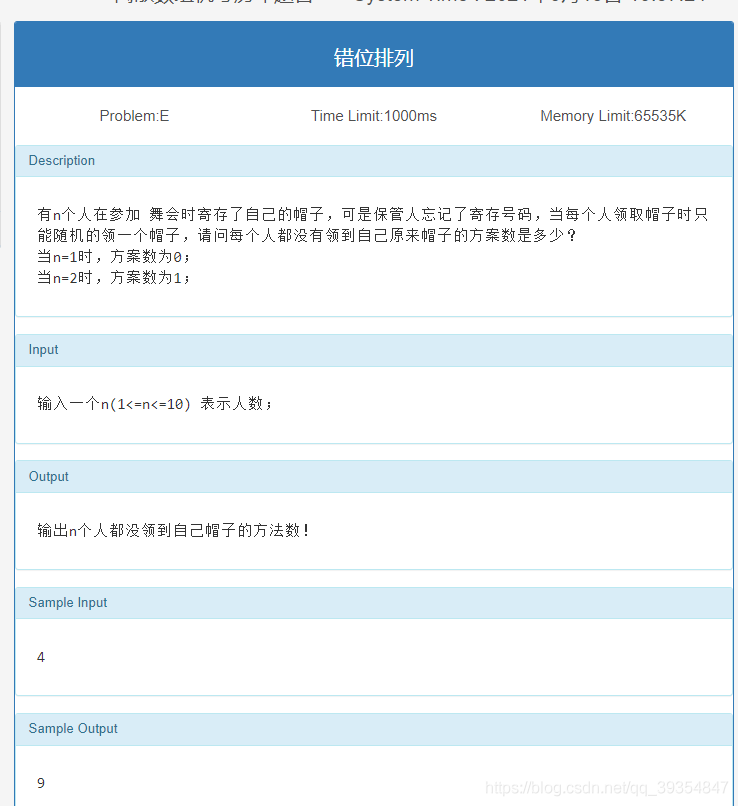Click the description line starting 能随机的领一个帽子
The width and height of the screenshot is (738, 806).
point(307,235)
